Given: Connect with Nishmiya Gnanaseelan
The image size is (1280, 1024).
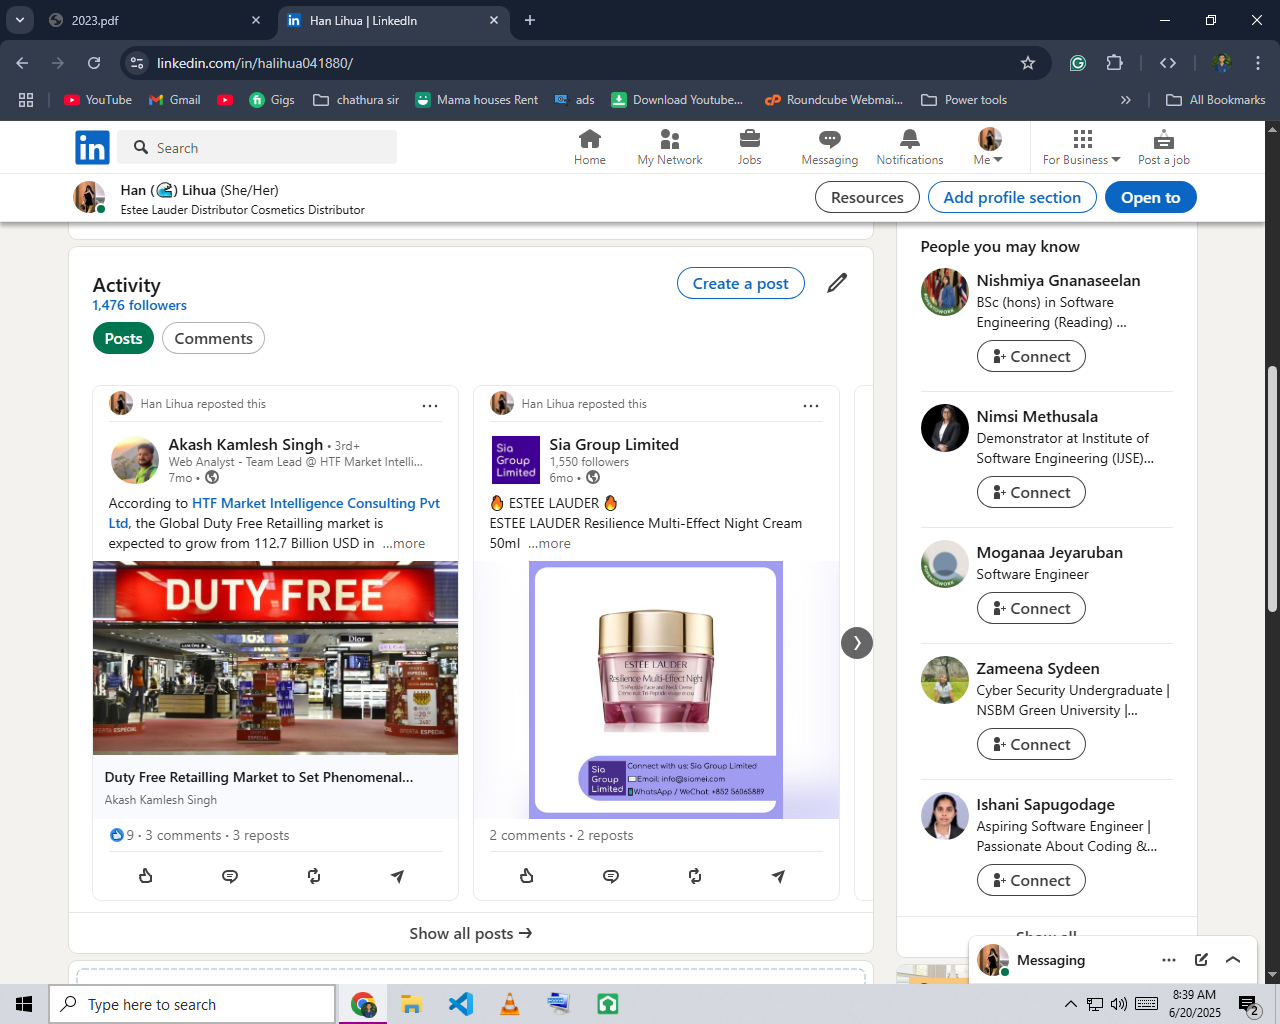Looking at the screenshot, I should [x=1031, y=357].
